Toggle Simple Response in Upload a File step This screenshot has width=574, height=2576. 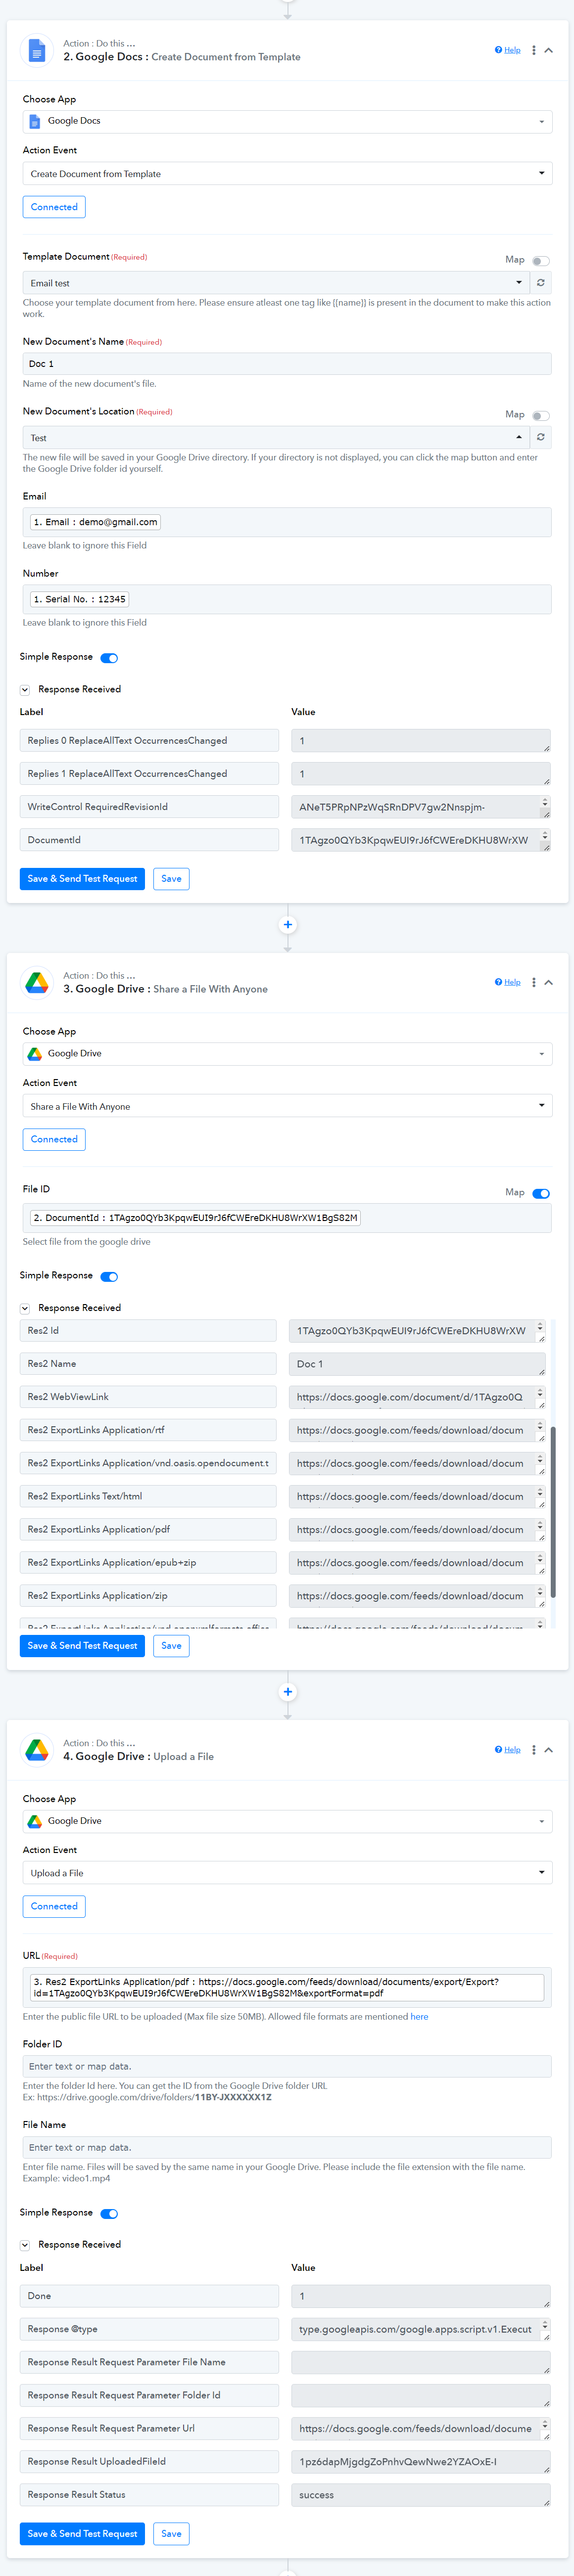pos(109,2213)
